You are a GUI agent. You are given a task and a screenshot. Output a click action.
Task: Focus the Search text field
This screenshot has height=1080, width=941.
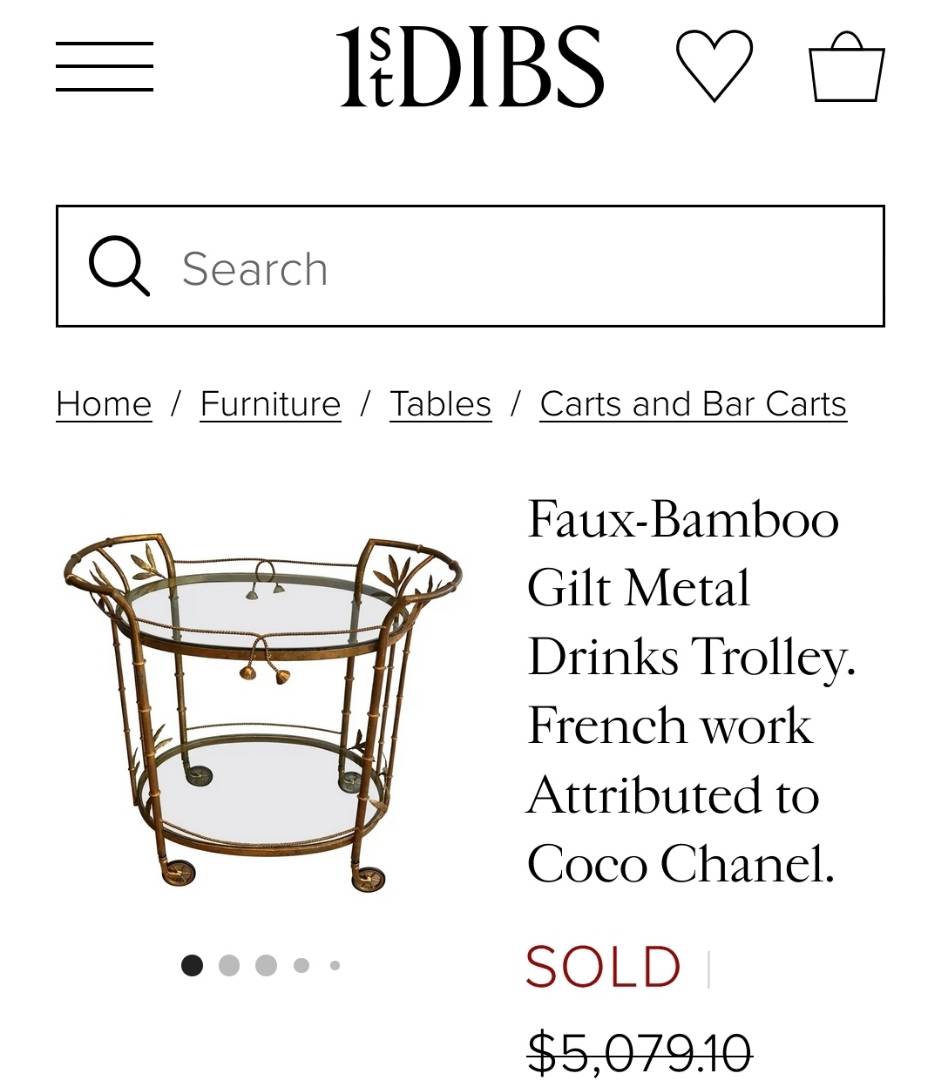click(520, 268)
